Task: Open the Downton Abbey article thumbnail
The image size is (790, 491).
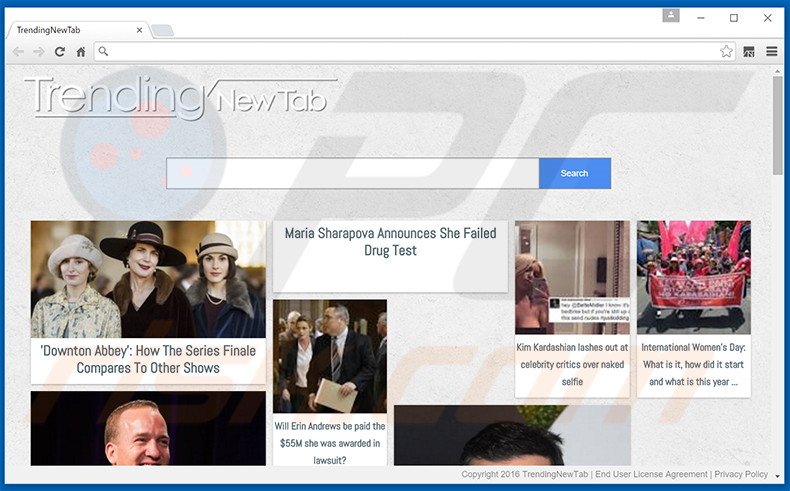Action: [x=148, y=279]
